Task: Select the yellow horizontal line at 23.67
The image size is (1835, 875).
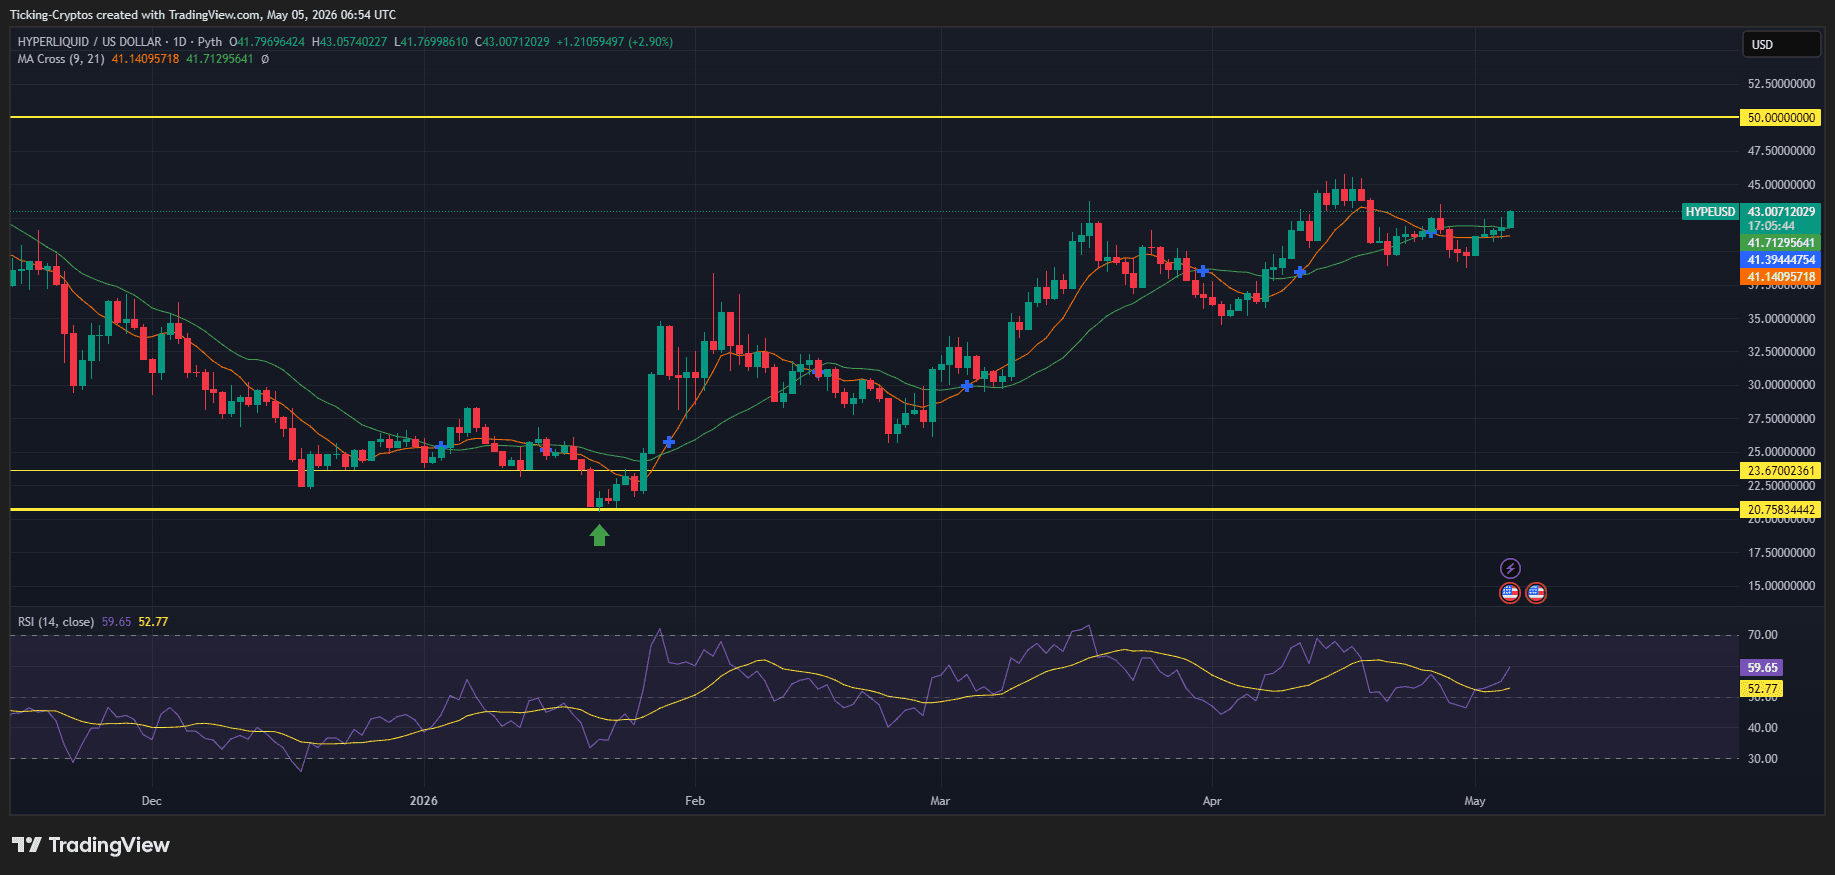Action: [875, 470]
